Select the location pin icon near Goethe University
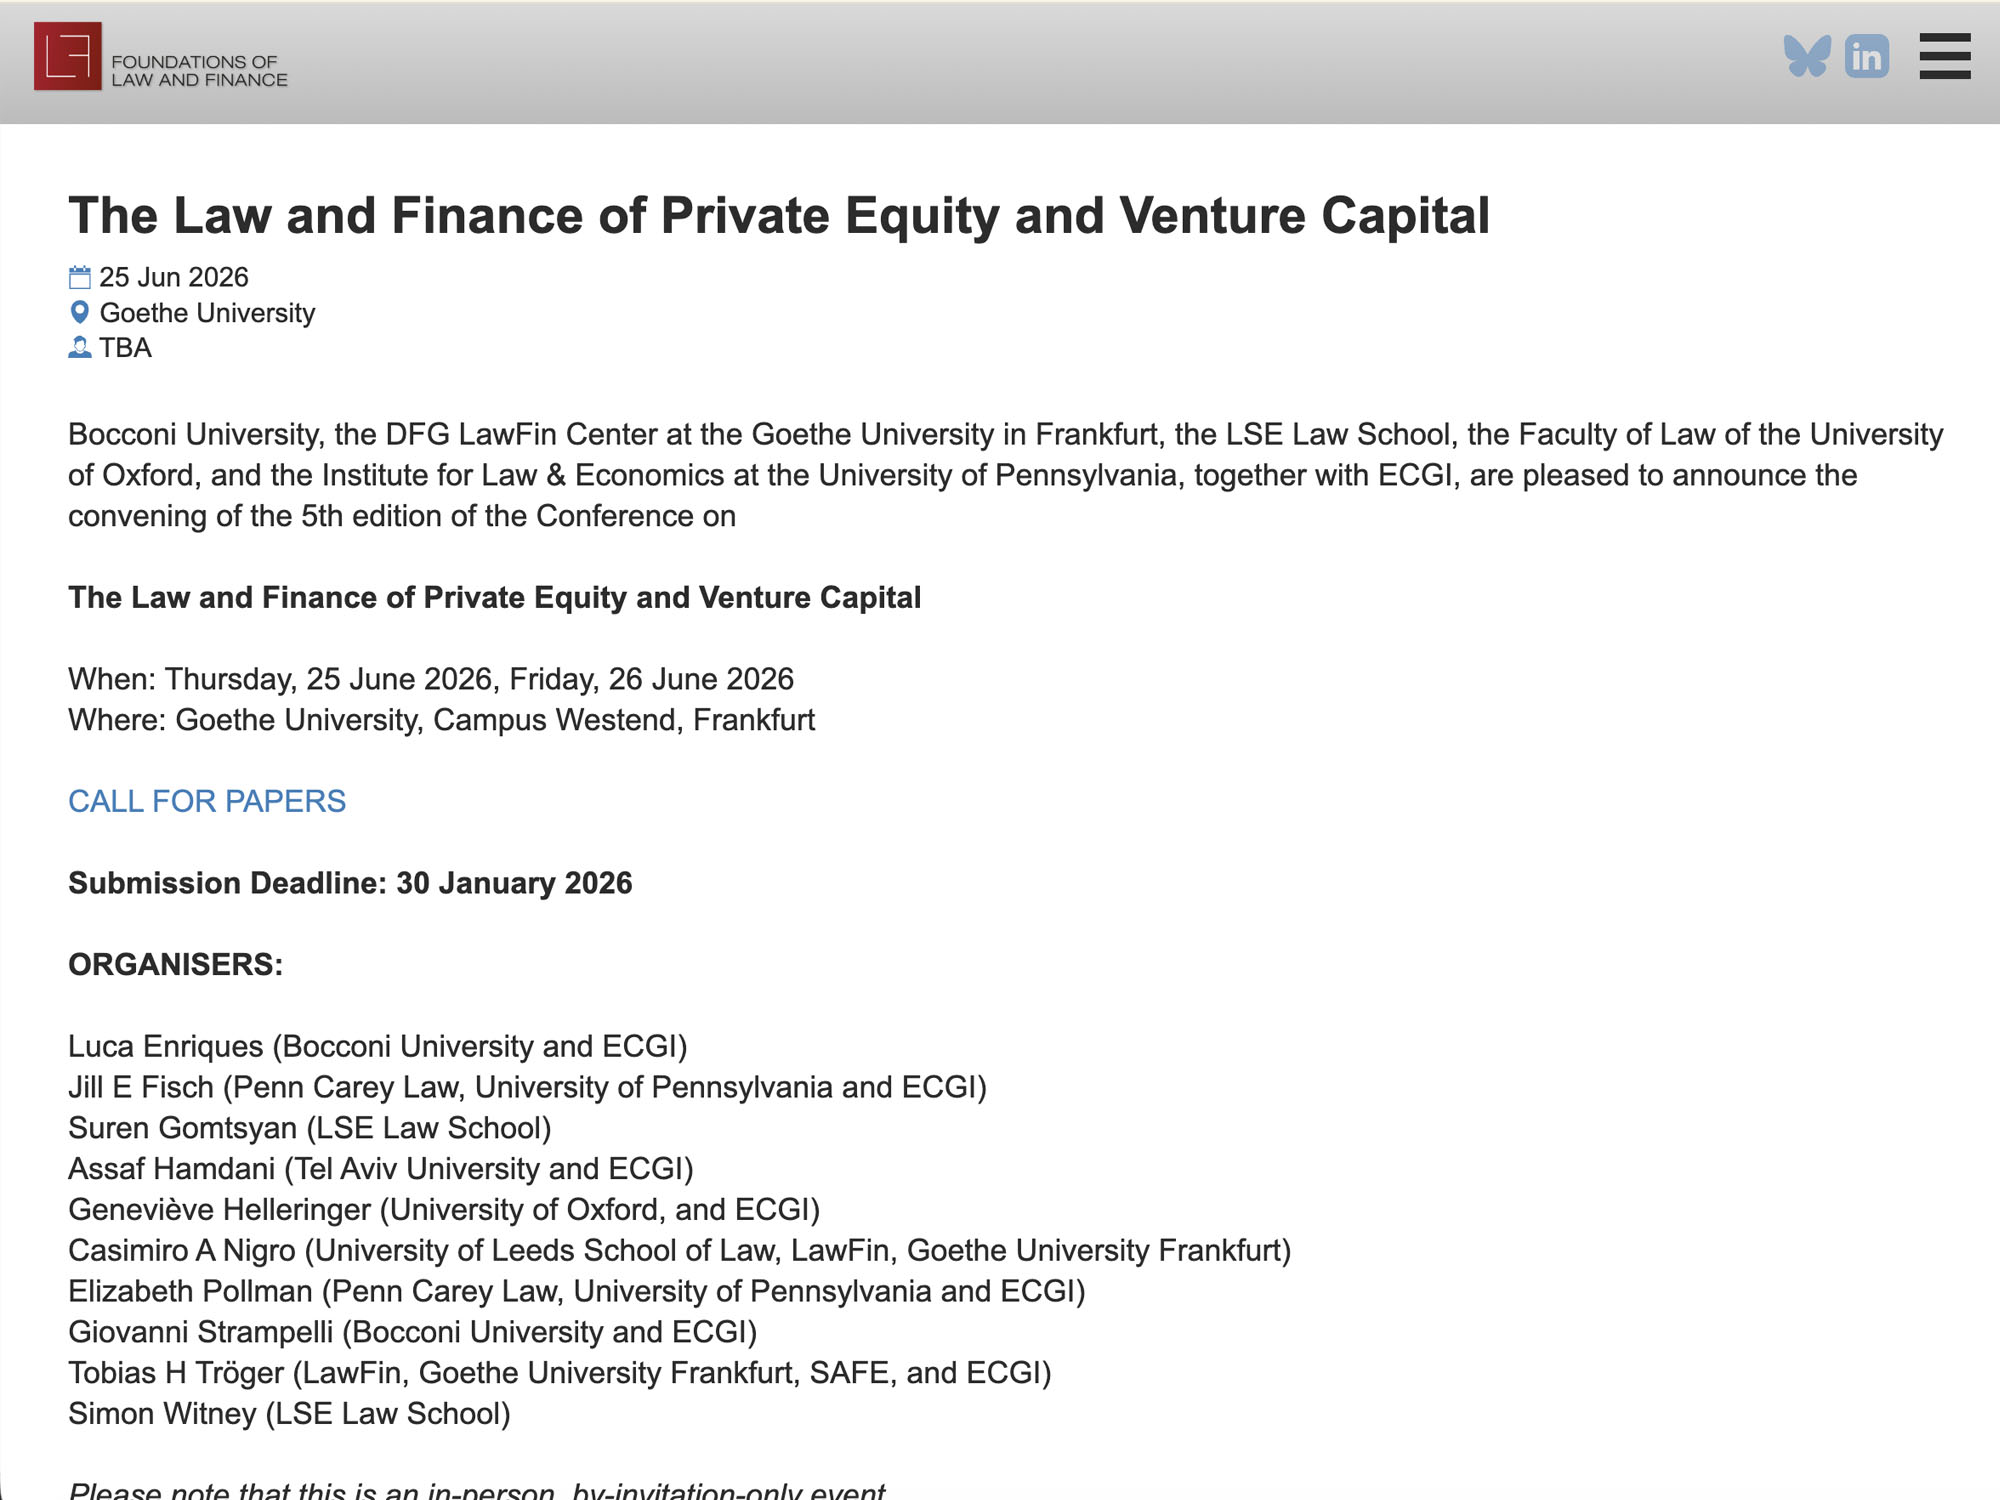Screen dimensions: 2000x1500 (79, 312)
